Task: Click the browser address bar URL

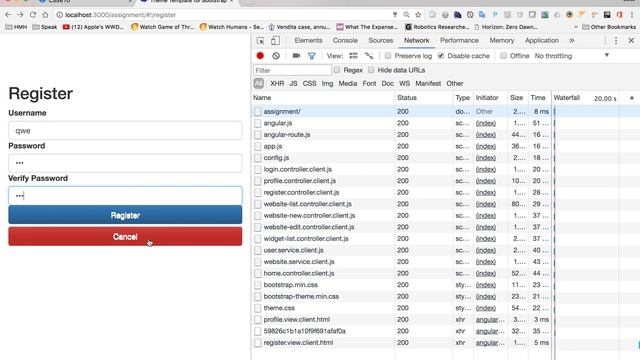Action: 120,15
